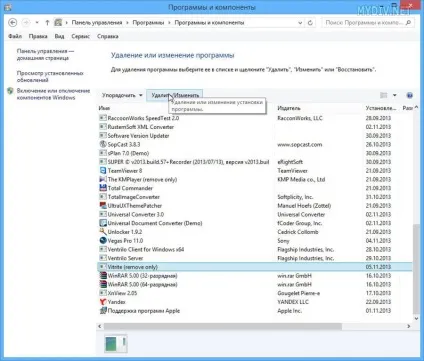The image size is (424, 361).
Task: Select UltraUXThemePatcher icon
Action: point(103,205)
